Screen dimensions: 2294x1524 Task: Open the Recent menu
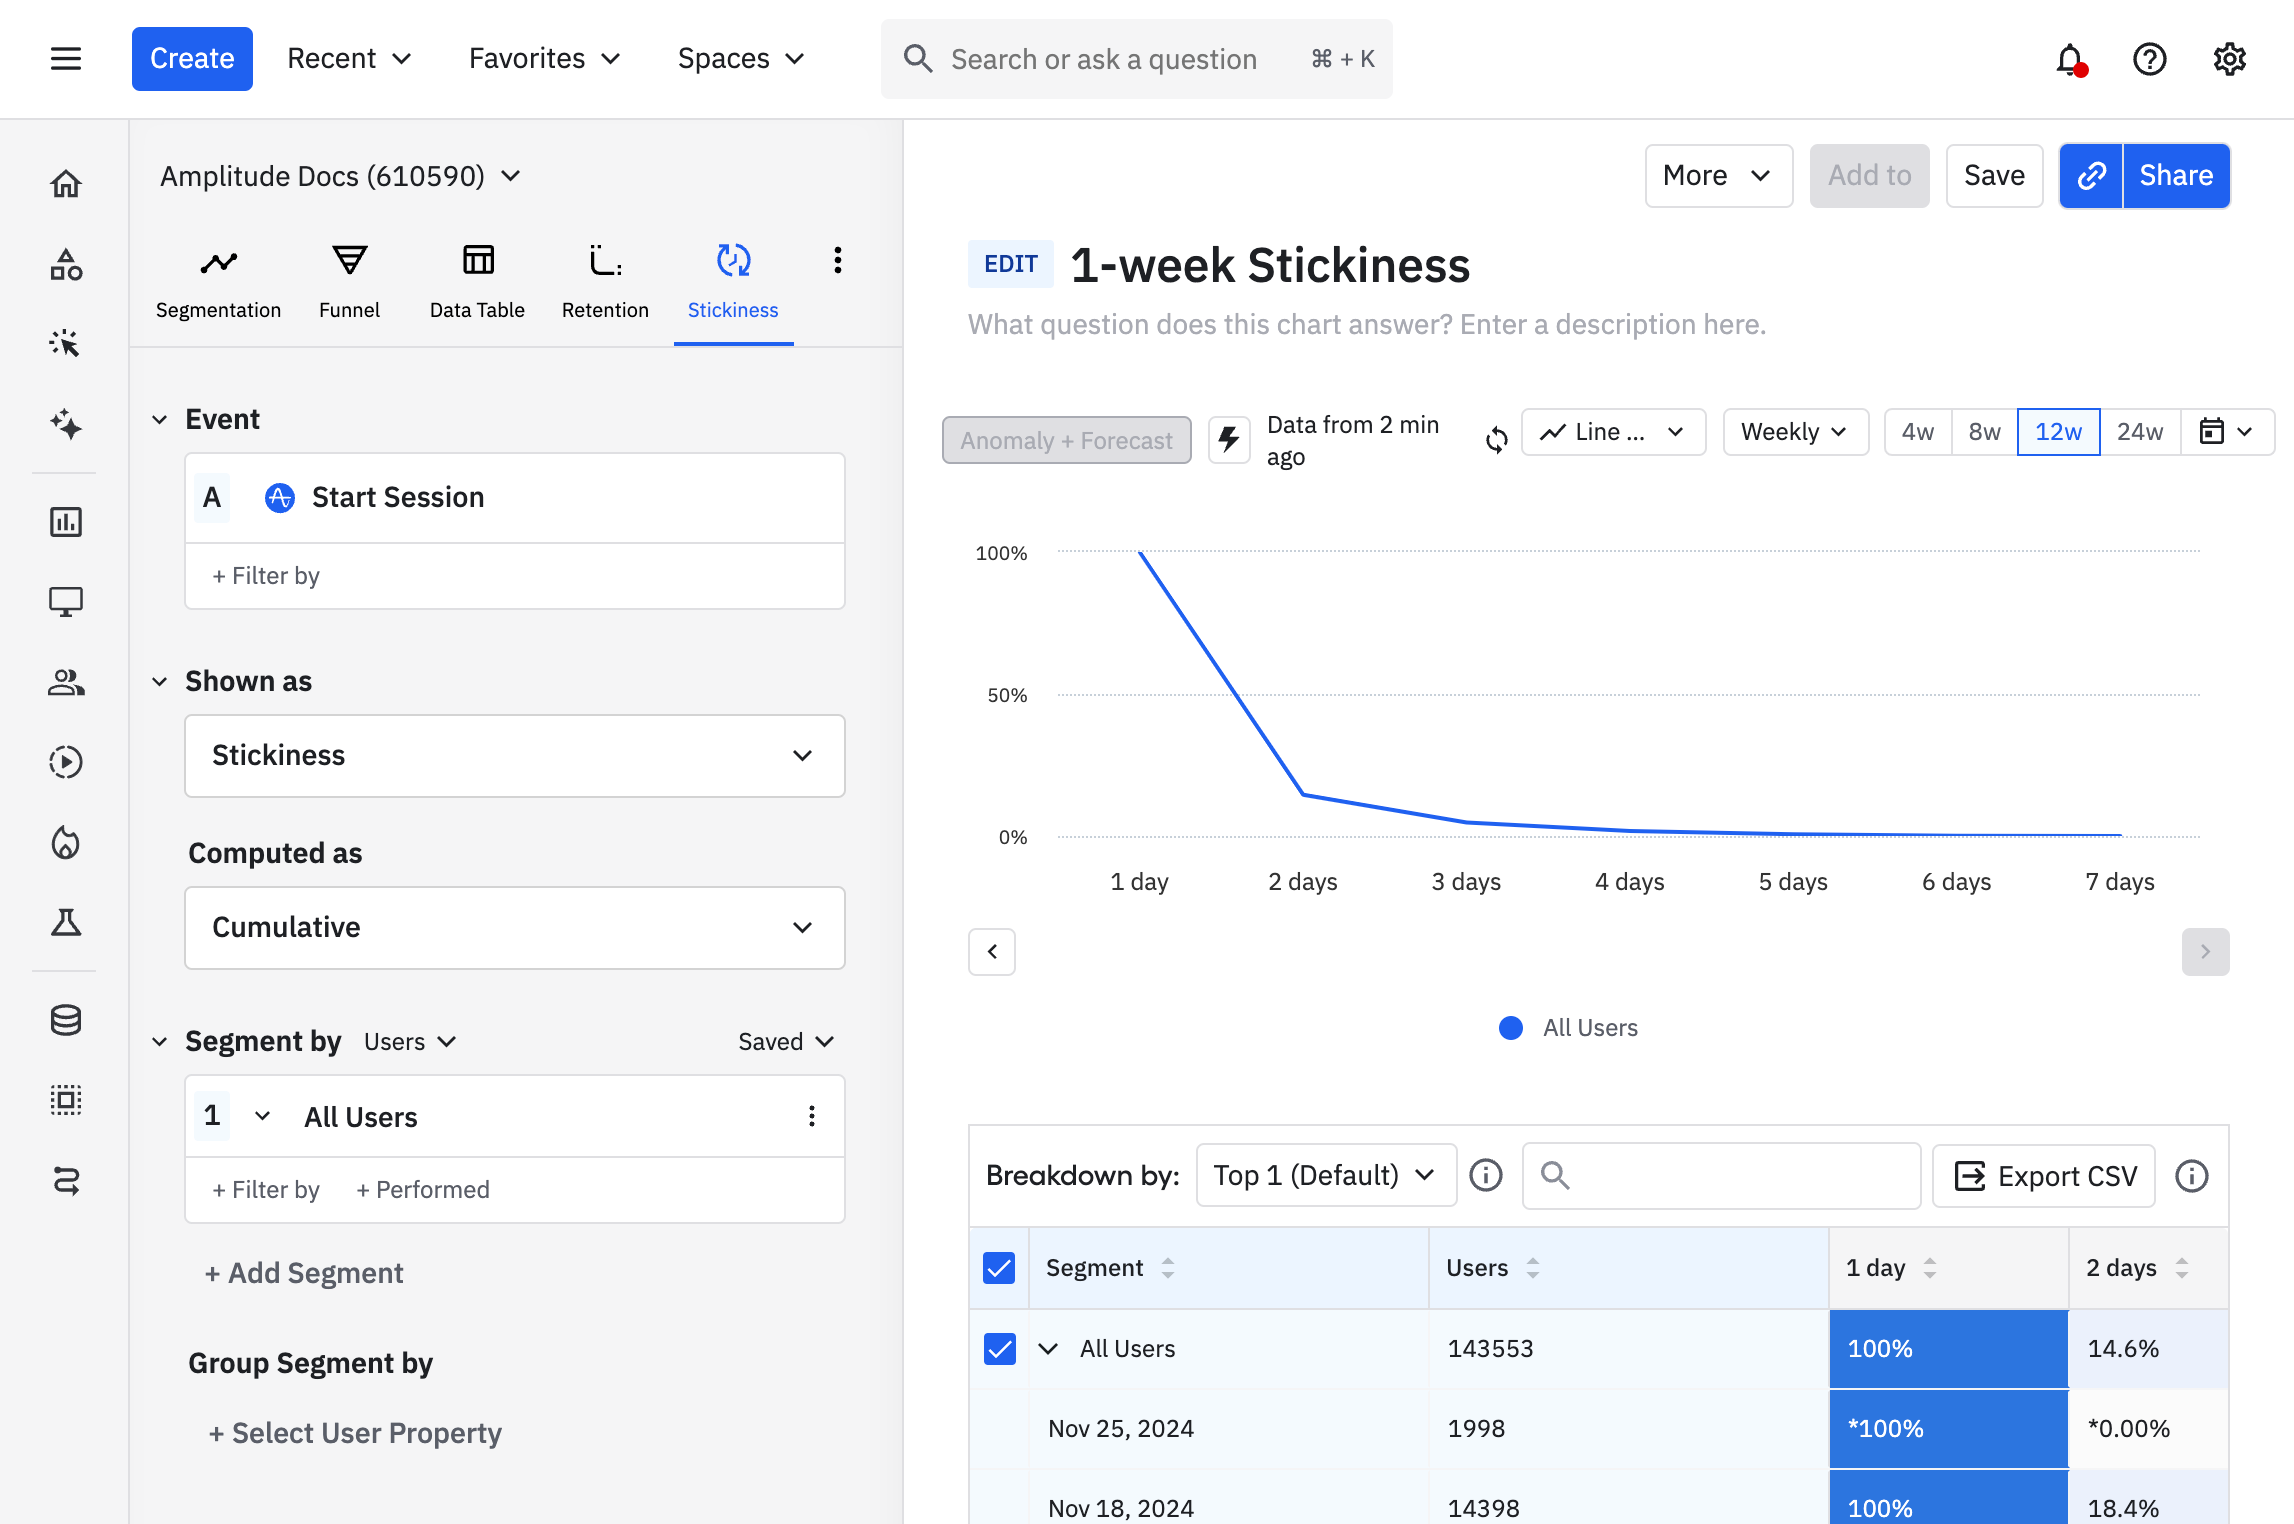coord(348,58)
